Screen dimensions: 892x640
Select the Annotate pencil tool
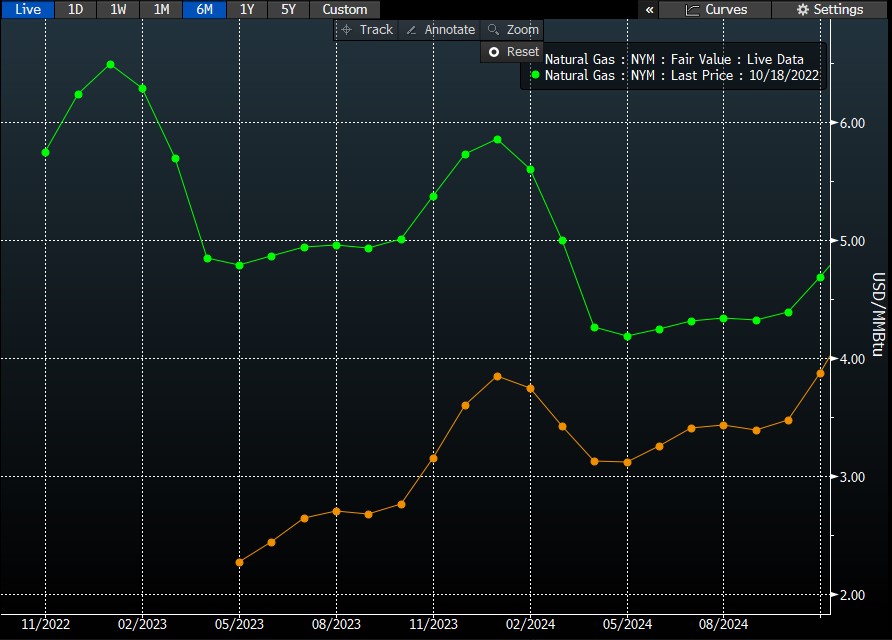click(x=439, y=30)
